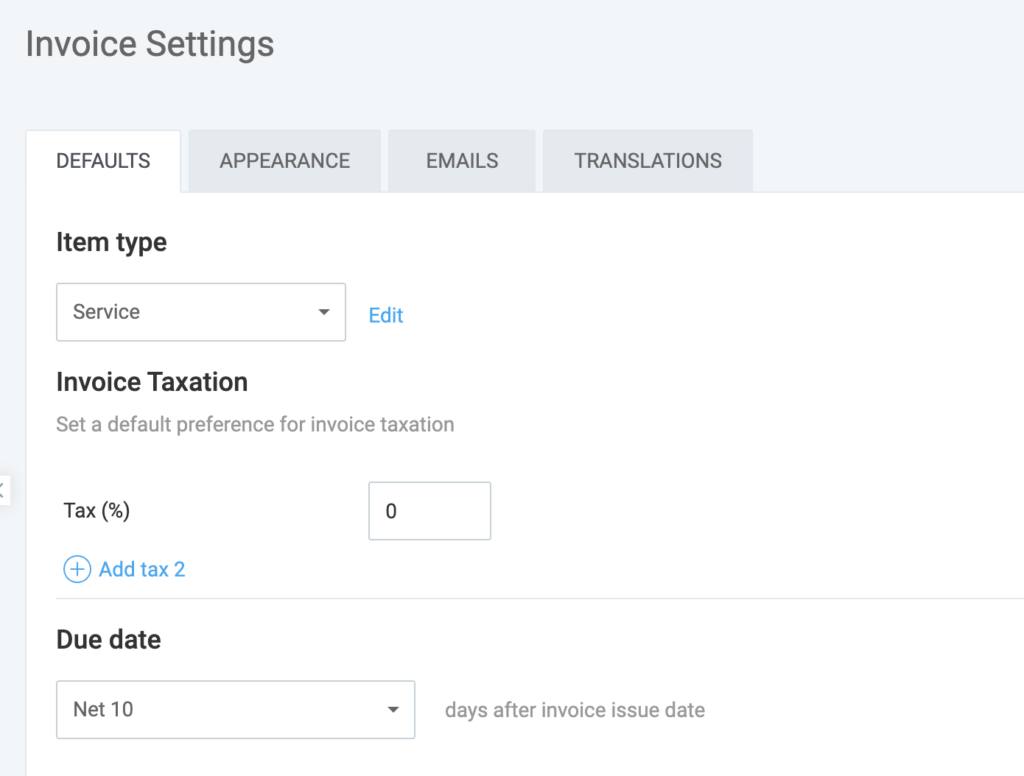1024x776 pixels.
Task: Click the Tax (%) label
Action: coord(96,511)
